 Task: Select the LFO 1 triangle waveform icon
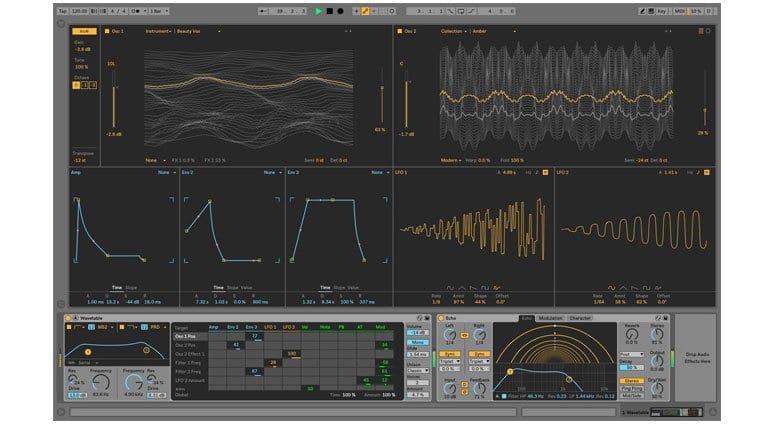(462, 288)
